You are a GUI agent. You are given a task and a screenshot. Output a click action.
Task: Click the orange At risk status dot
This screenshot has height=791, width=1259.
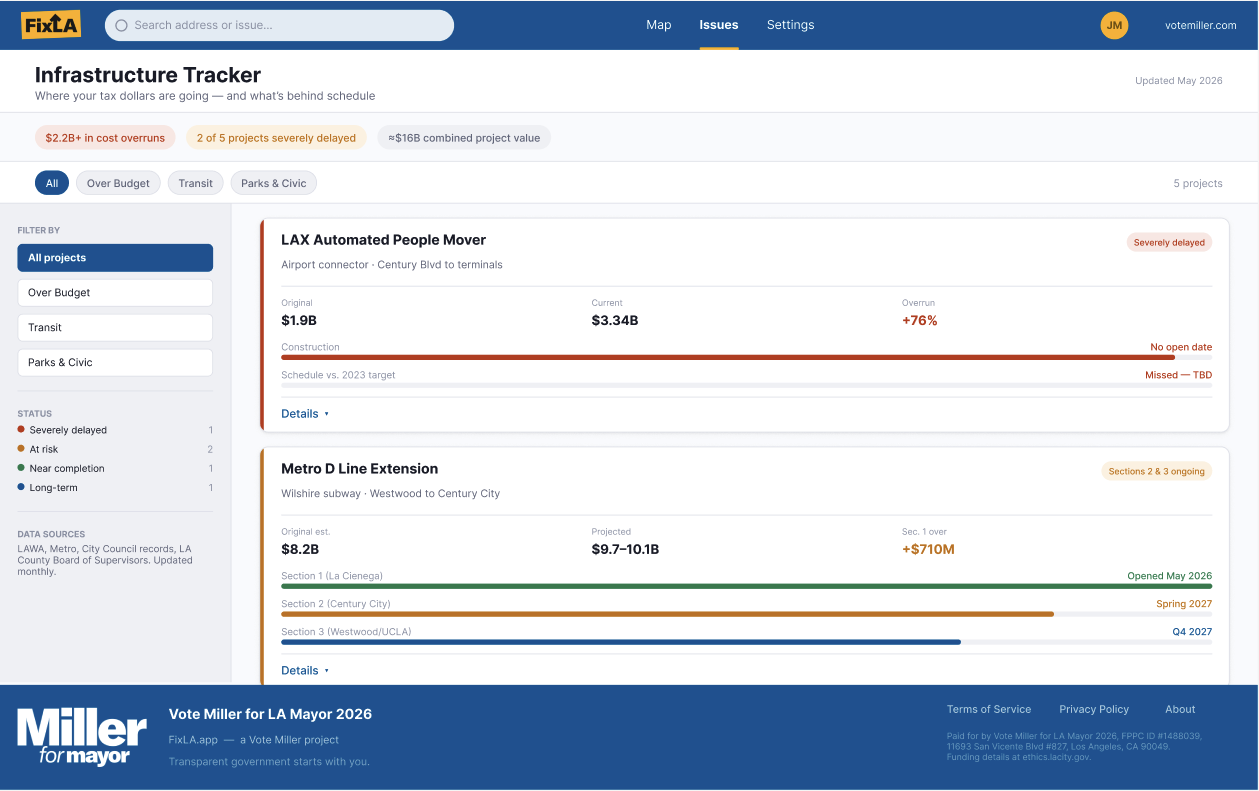pos(21,449)
